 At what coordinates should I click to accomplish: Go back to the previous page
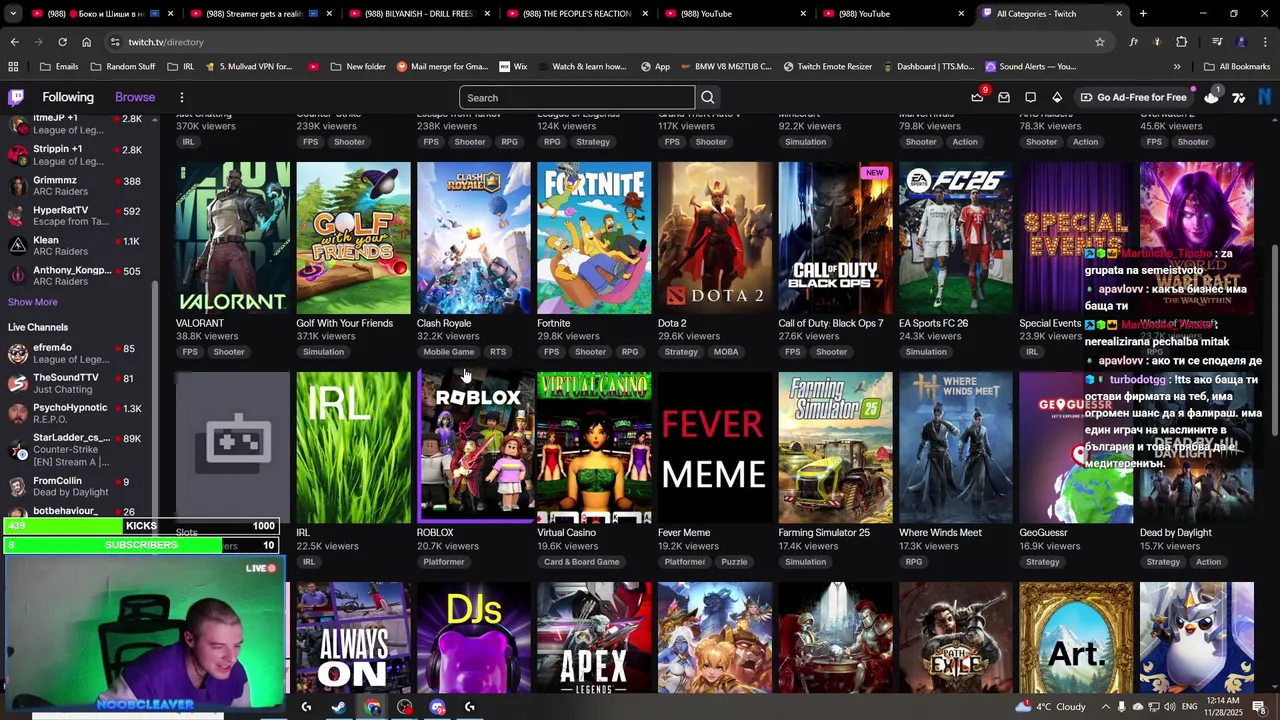(x=14, y=42)
